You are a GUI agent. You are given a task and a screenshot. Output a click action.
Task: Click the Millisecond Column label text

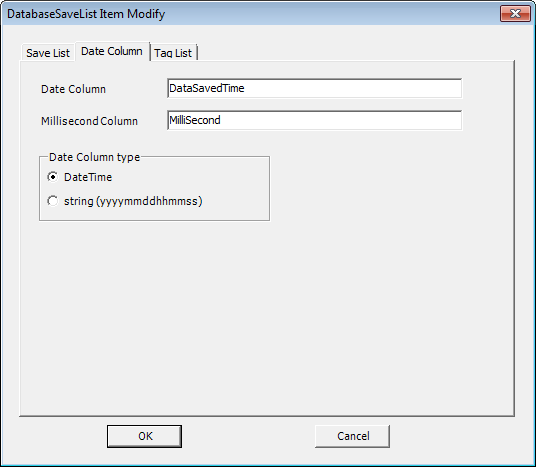(x=89, y=121)
